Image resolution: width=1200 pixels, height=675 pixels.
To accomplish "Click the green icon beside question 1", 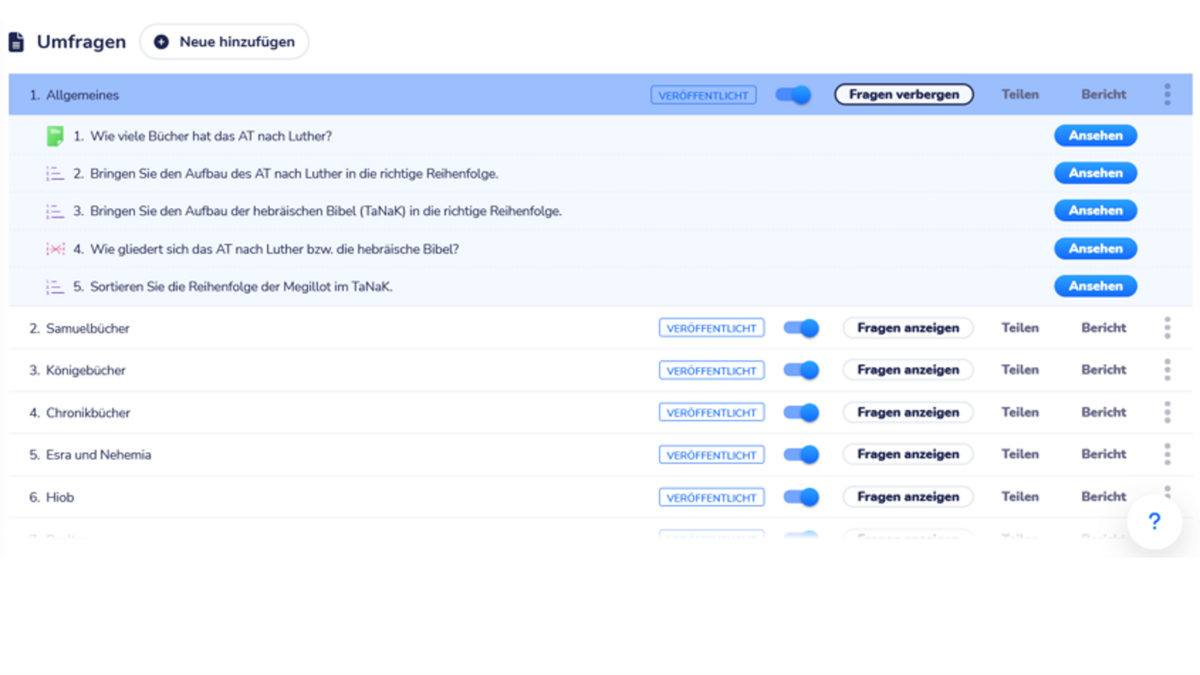I will [x=55, y=136].
